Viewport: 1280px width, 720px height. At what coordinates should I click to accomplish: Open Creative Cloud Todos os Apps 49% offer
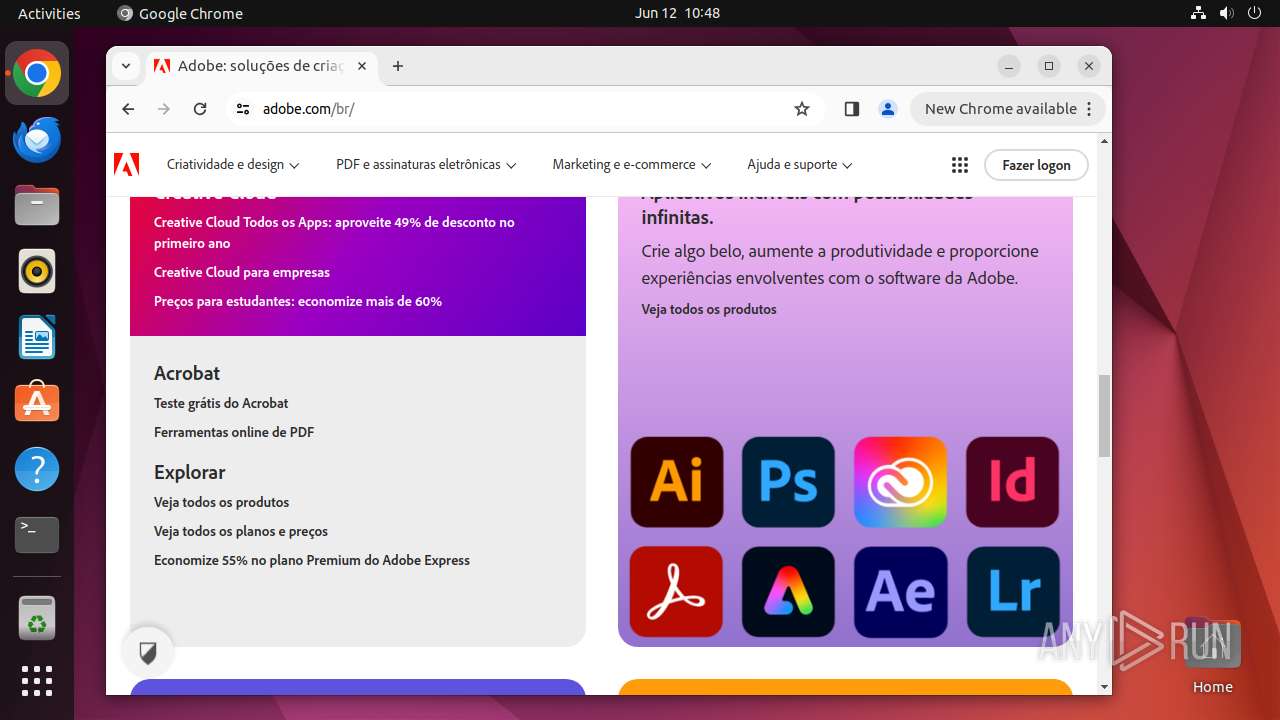pyautogui.click(x=334, y=233)
